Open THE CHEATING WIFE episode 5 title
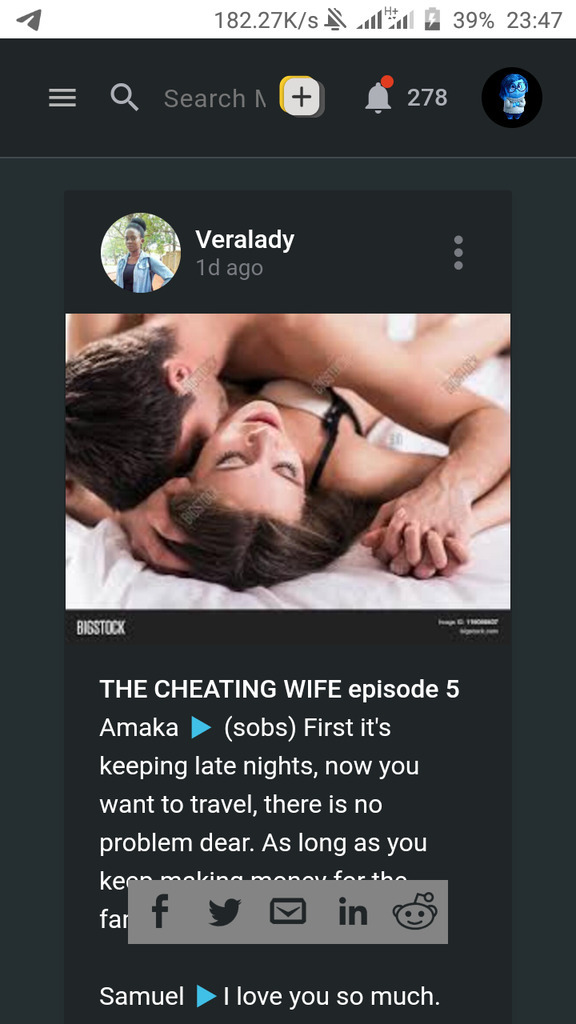The height and width of the screenshot is (1024, 576). 280,689
